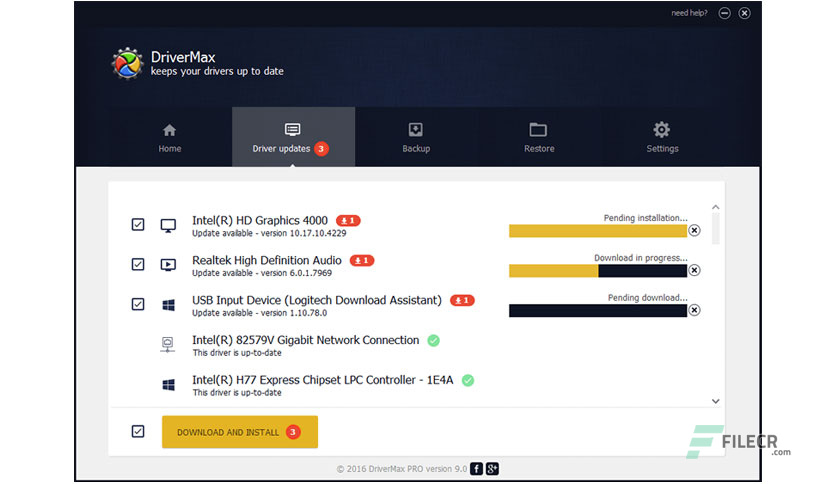Image resolution: width=836 pixels, height=484 pixels.
Task: Click the red 3 badge on Driver updates
Action: click(321, 149)
